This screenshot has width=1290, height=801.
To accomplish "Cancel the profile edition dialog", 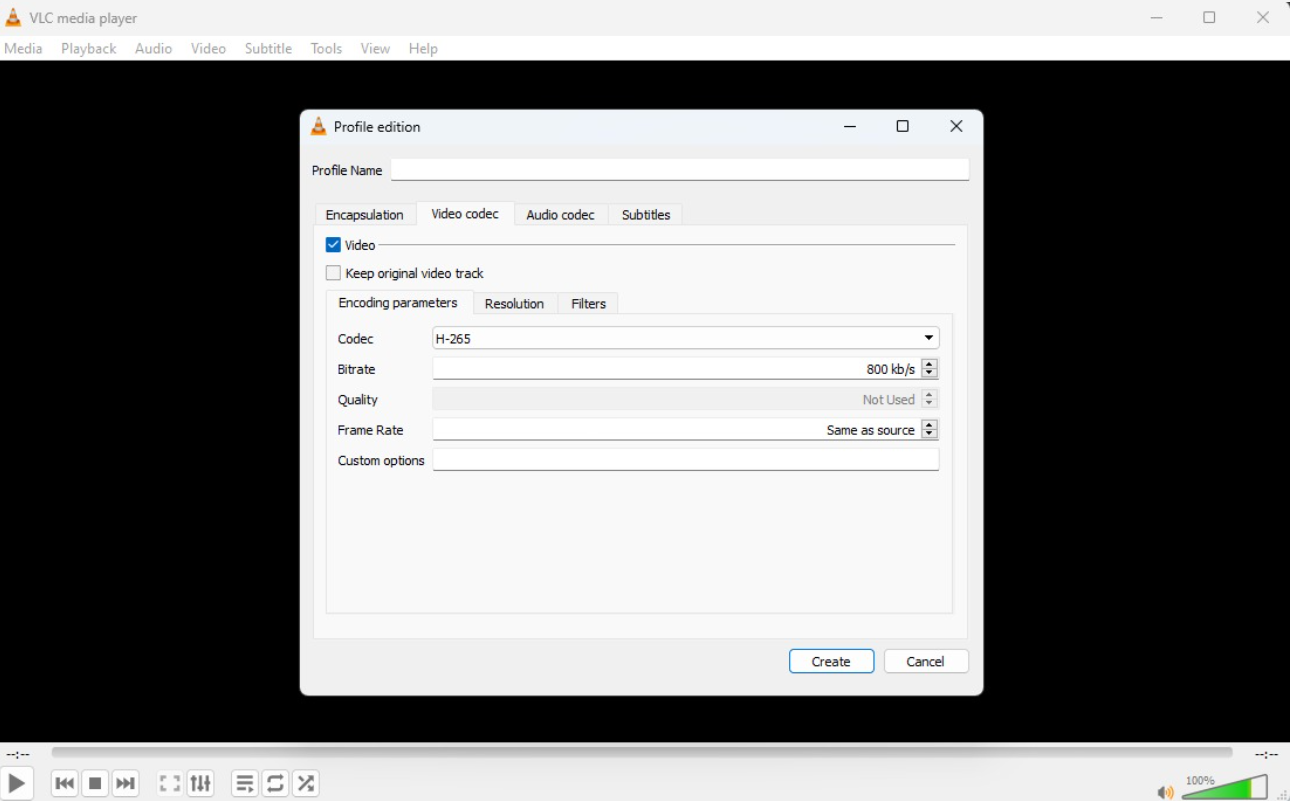I will (925, 661).
